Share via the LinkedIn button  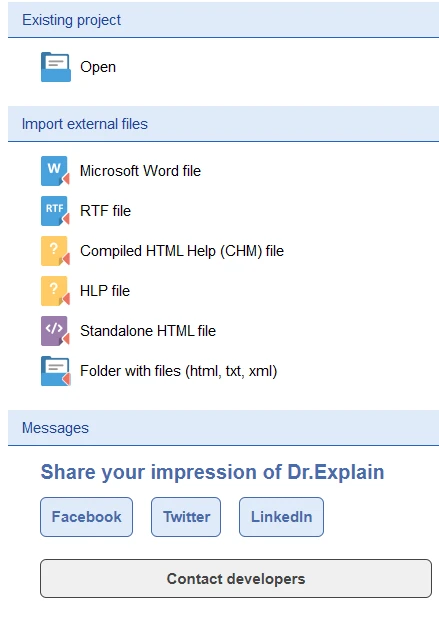click(x=282, y=517)
